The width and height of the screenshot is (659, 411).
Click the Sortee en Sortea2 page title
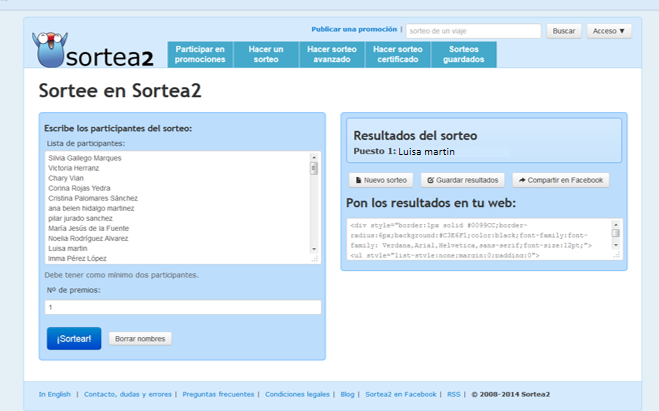[120, 91]
